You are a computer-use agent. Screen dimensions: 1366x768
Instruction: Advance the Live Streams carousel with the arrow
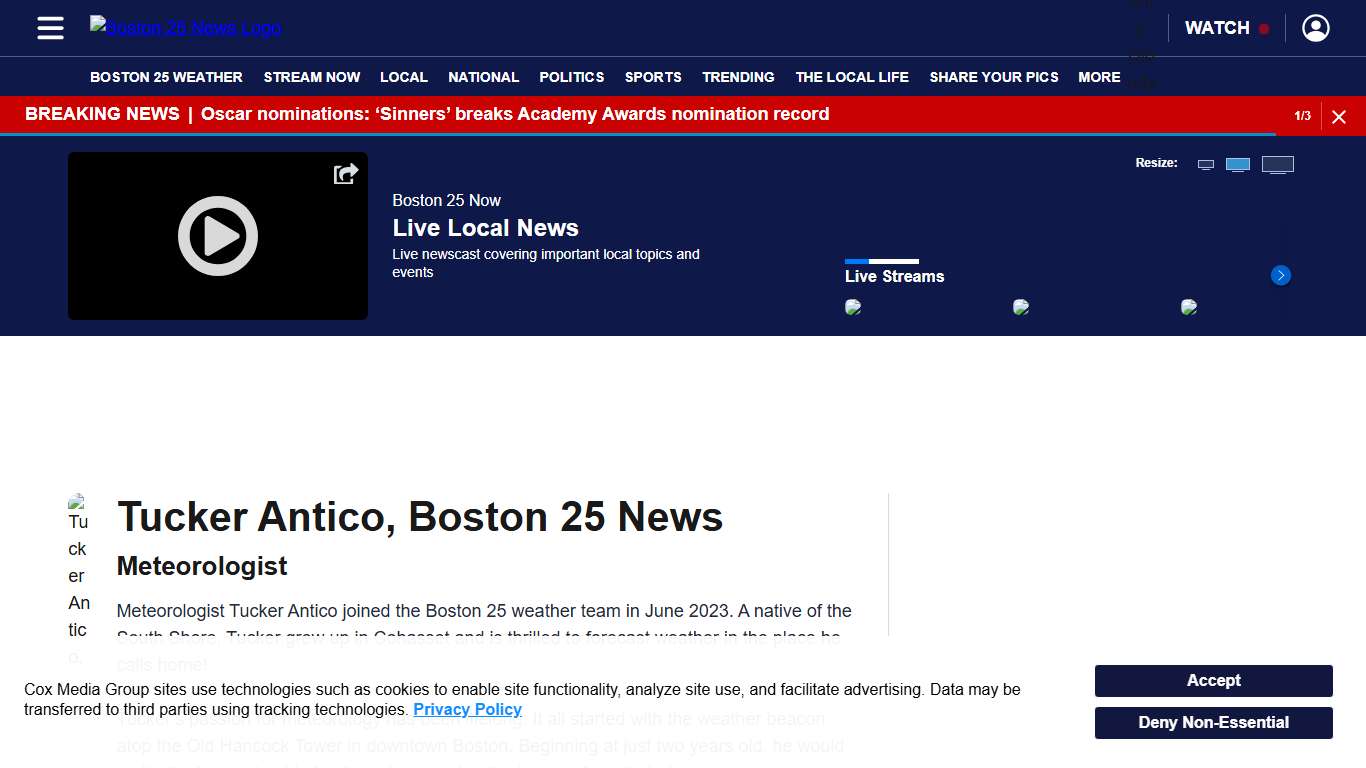(1280, 275)
